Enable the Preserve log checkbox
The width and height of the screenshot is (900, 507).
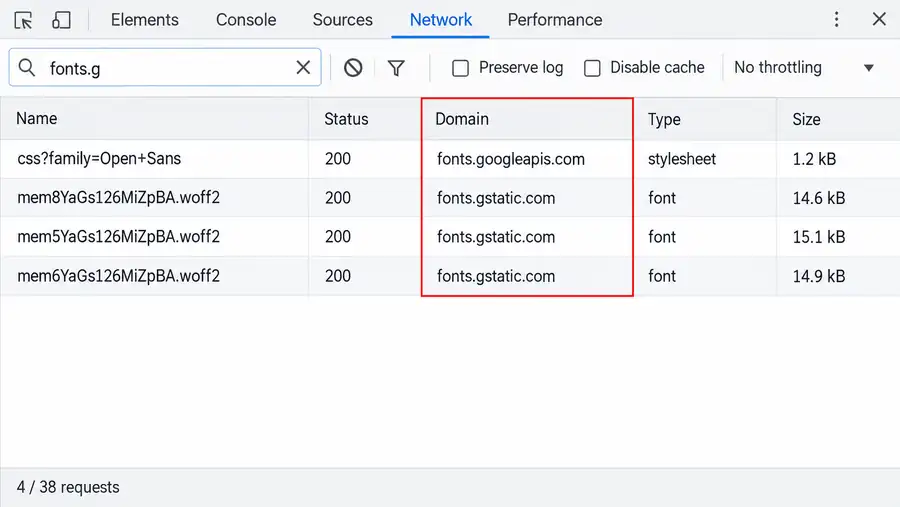pyautogui.click(x=460, y=68)
